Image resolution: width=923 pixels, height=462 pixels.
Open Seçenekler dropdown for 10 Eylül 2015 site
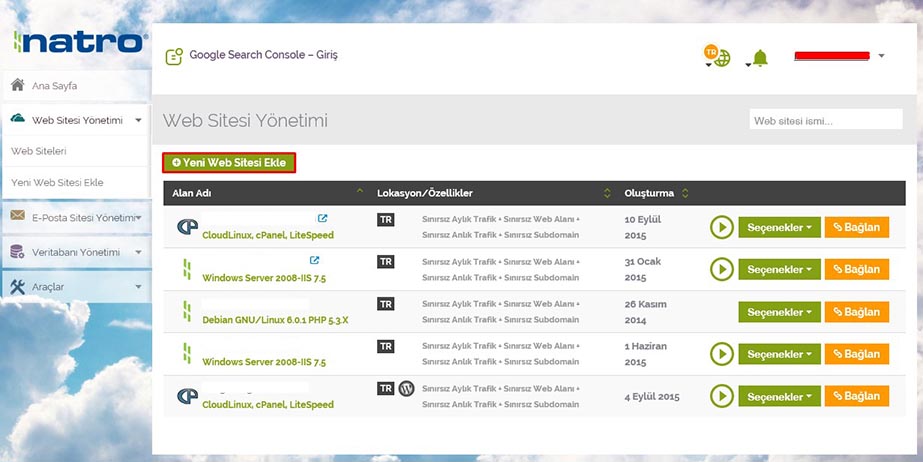click(779, 227)
